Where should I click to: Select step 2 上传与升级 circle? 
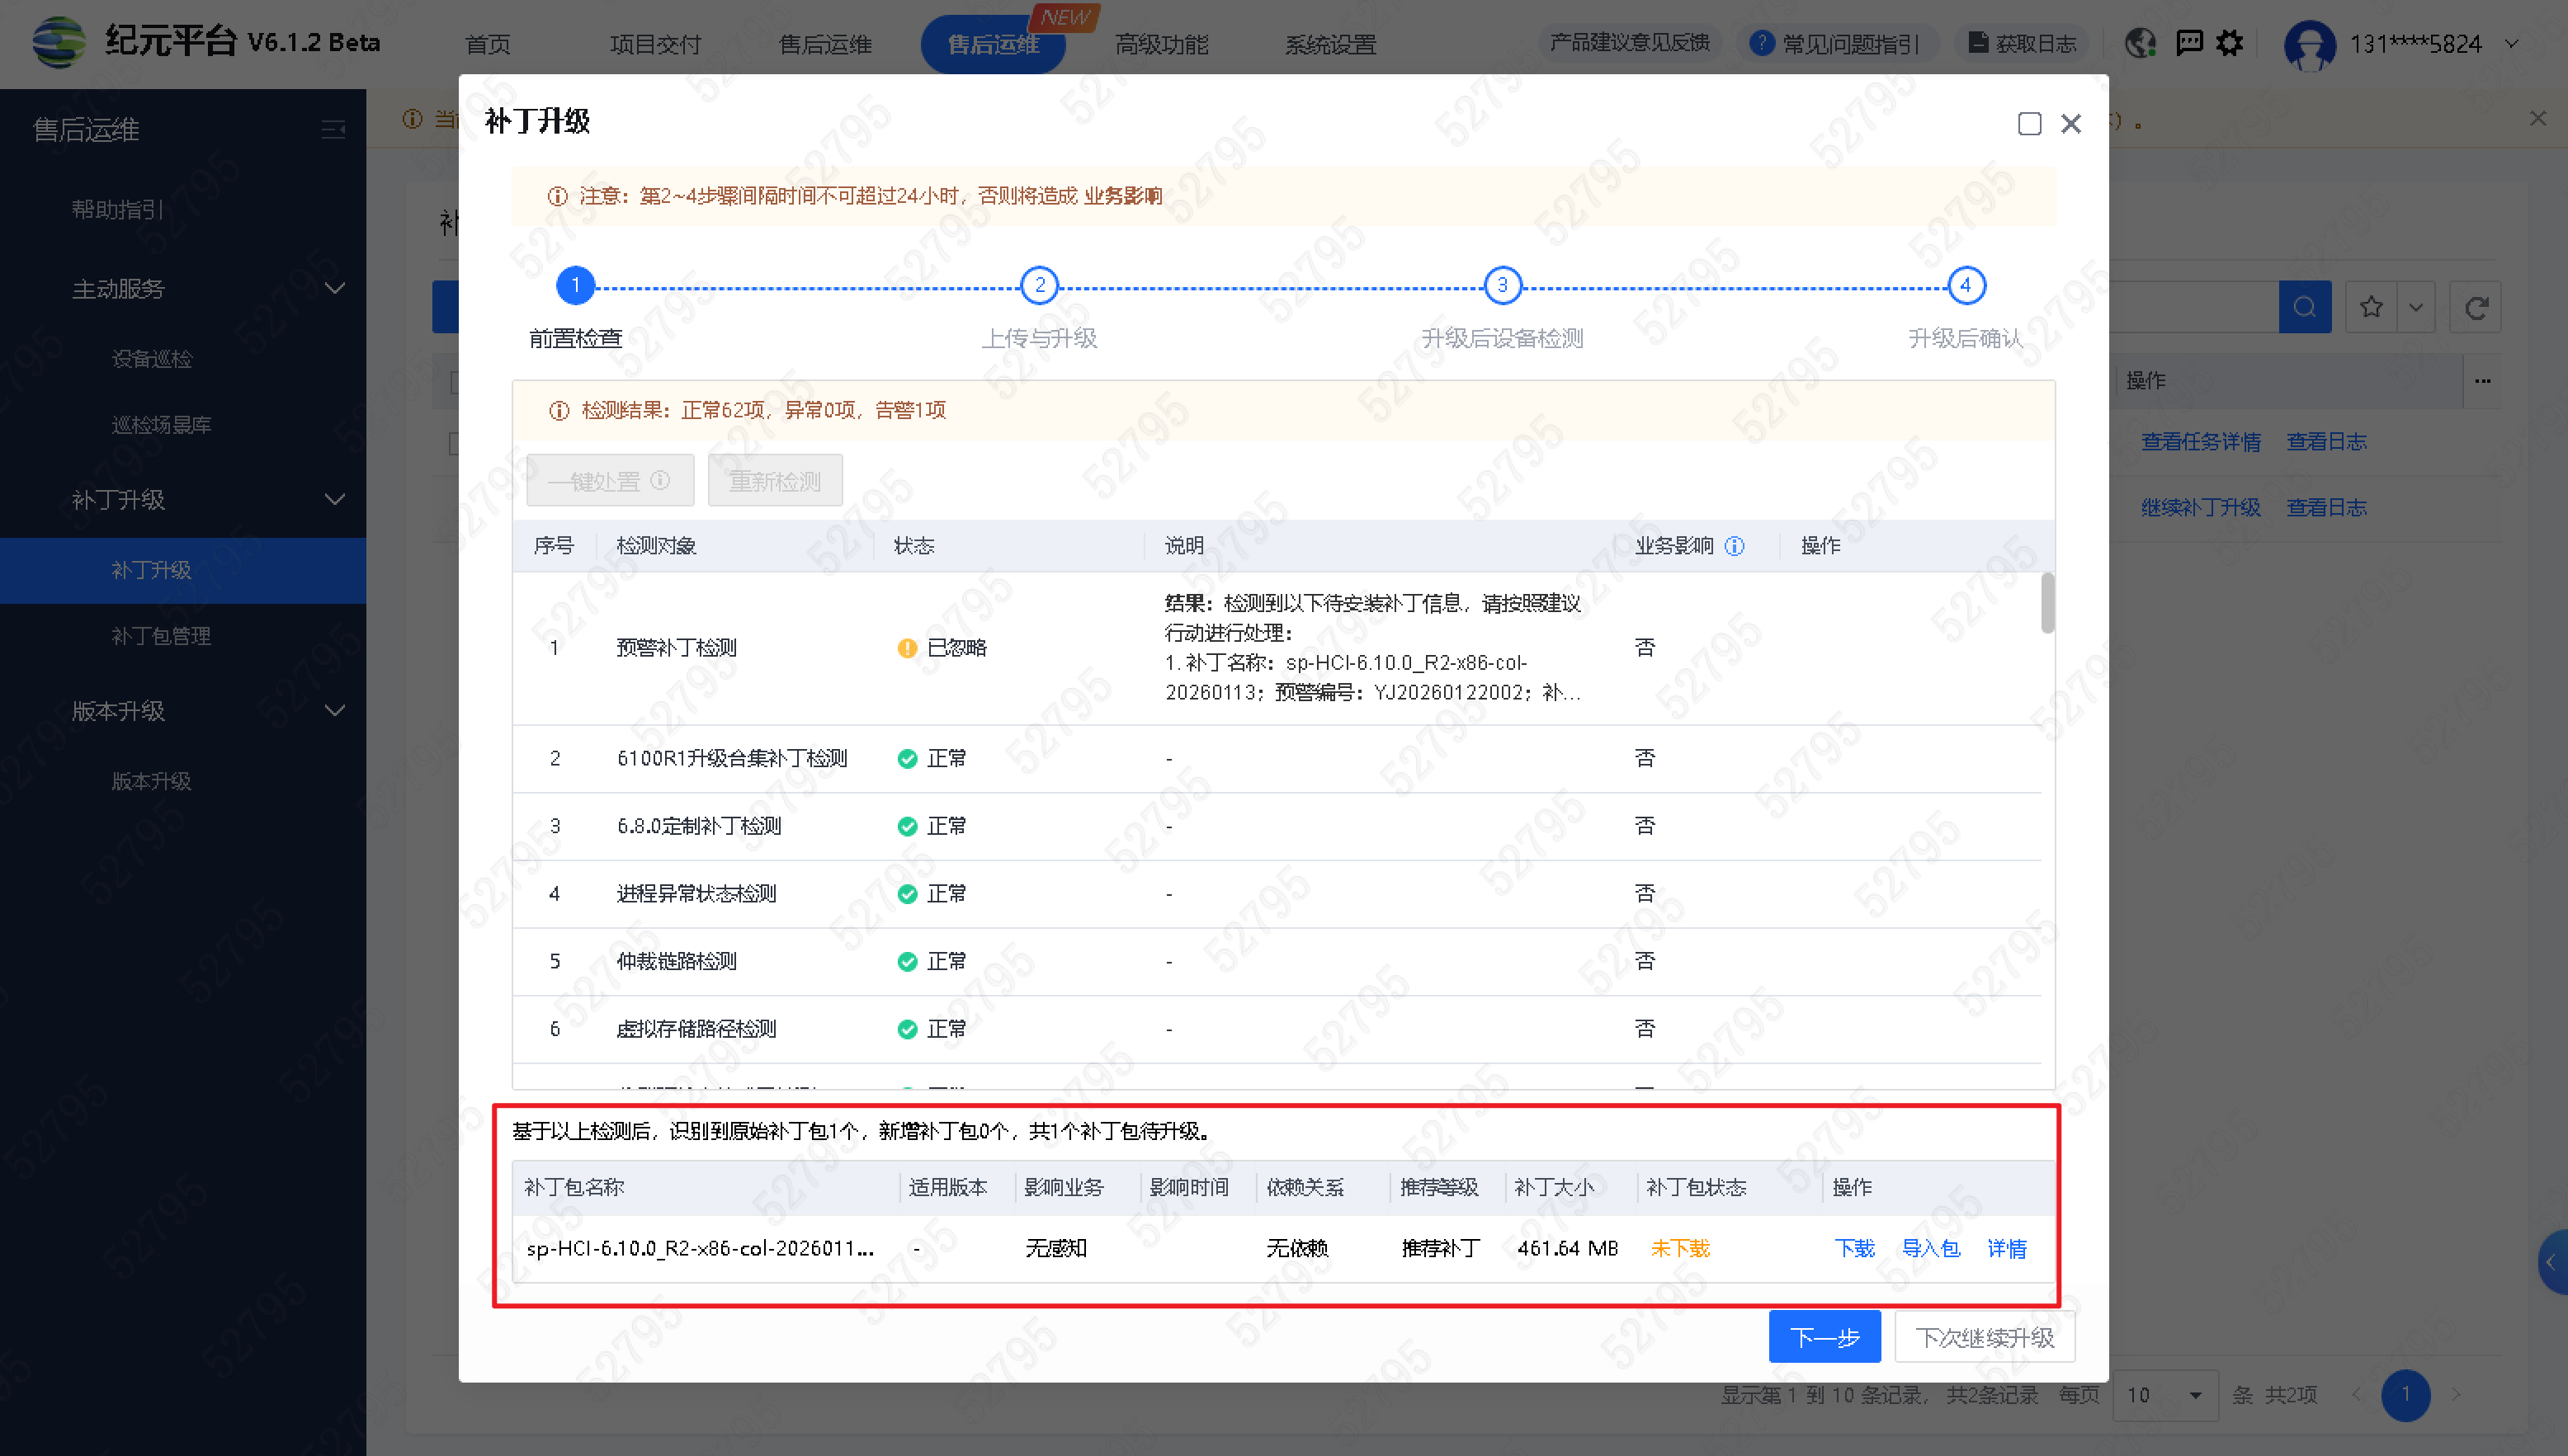point(1039,285)
